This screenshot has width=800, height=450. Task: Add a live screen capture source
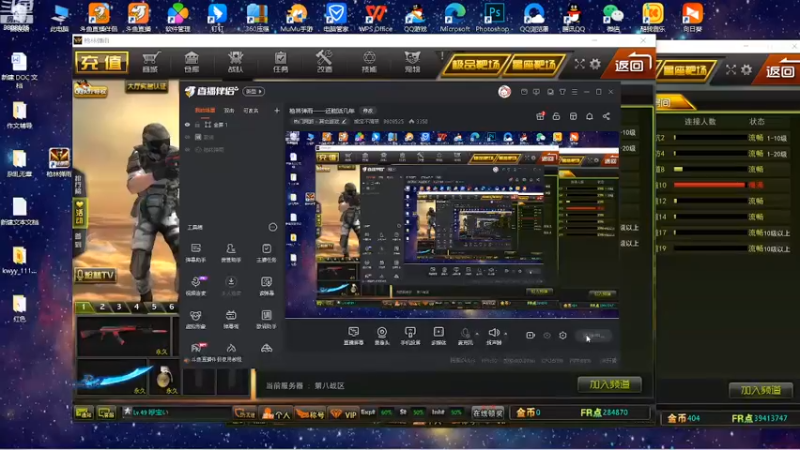tap(354, 336)
